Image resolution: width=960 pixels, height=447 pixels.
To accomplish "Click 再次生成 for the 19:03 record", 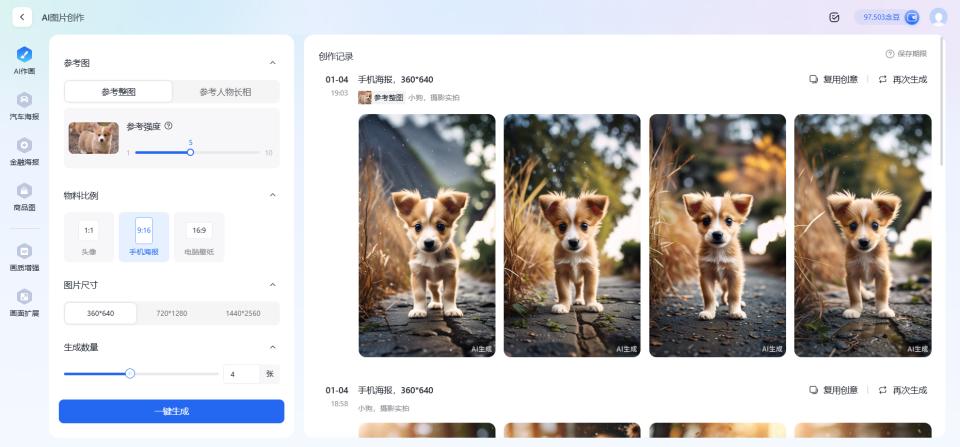I will (x=902, y=80).
